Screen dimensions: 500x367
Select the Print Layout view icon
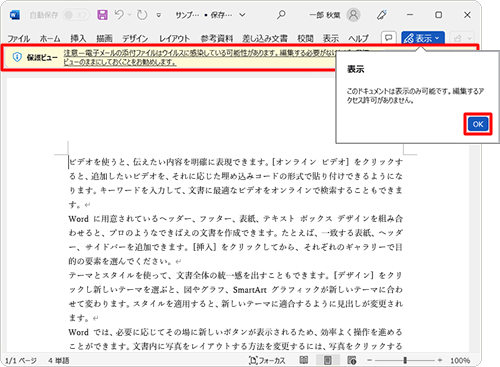coord(327,360)
